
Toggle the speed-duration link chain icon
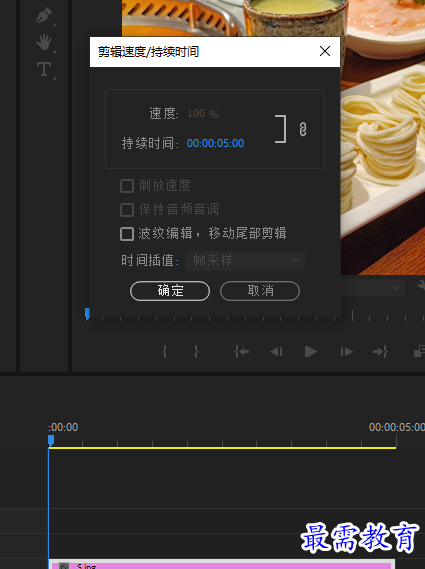[x=303, y=129]
